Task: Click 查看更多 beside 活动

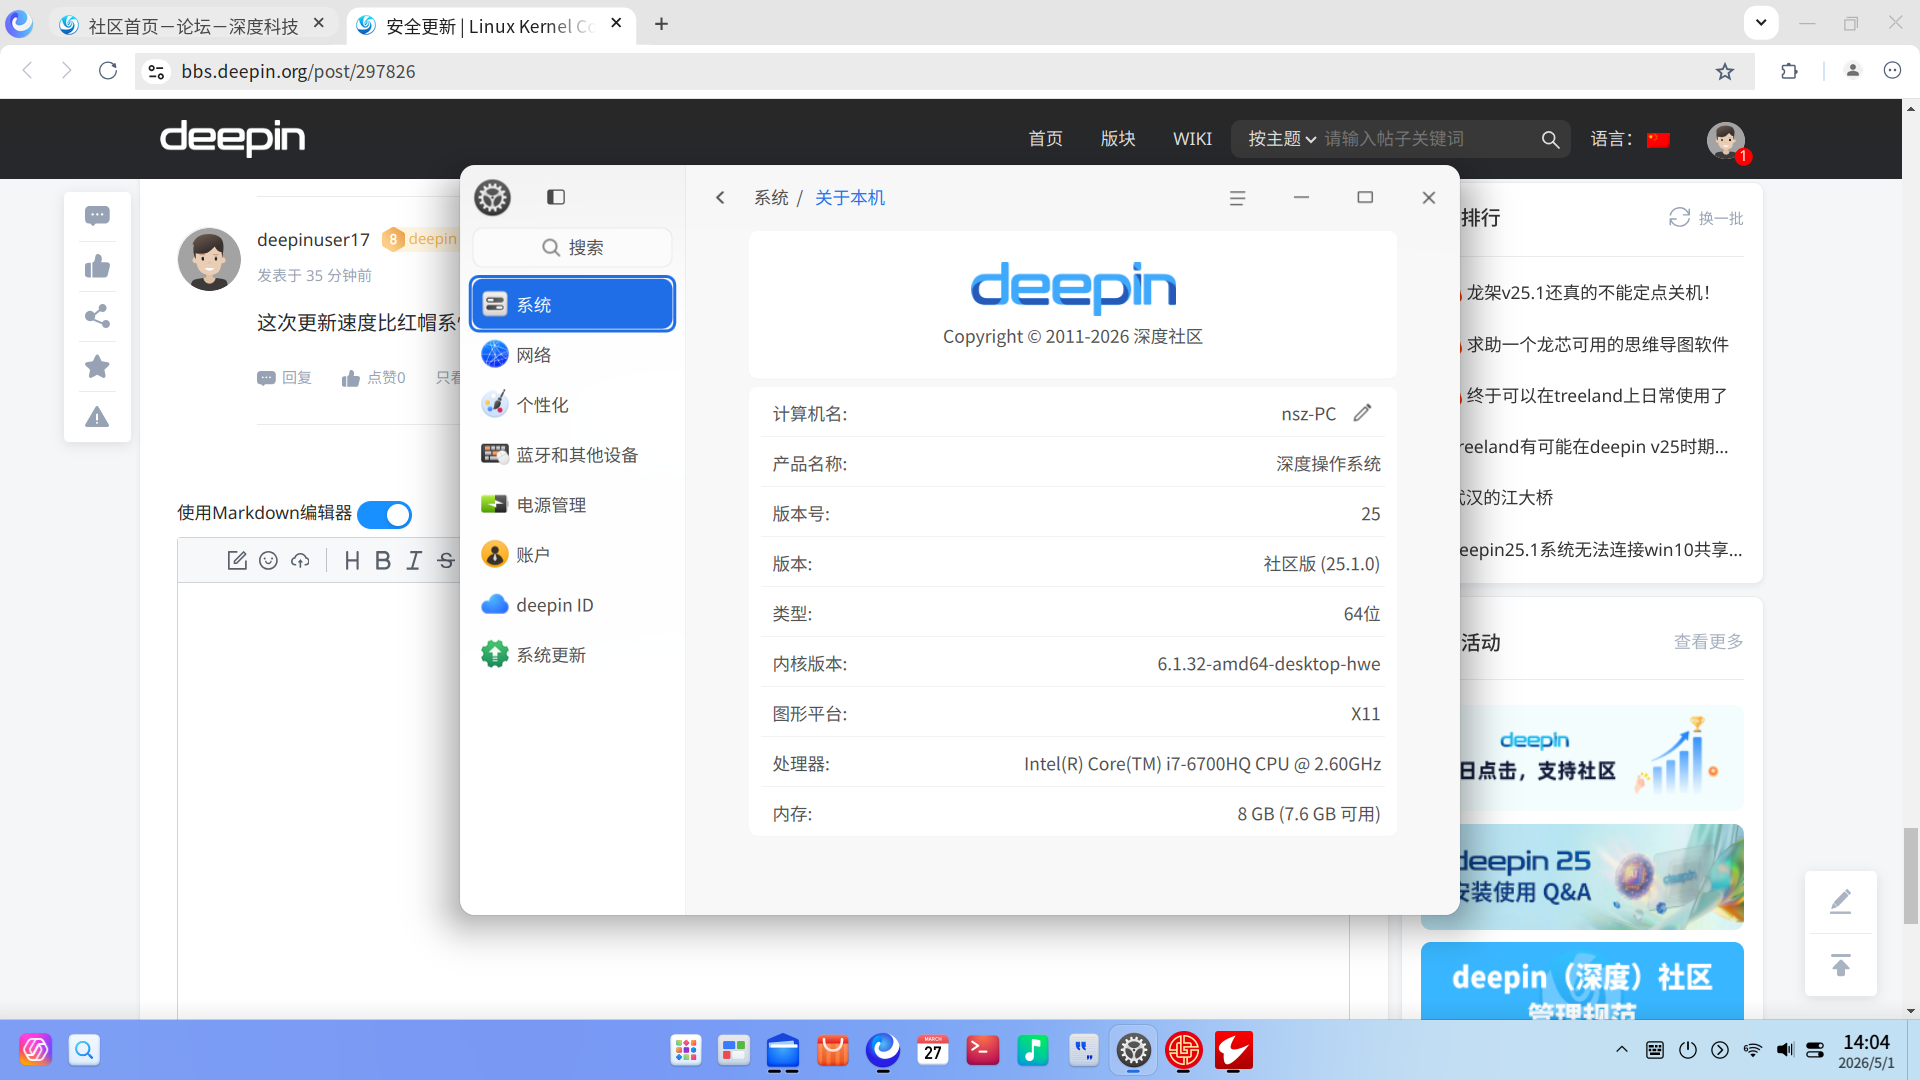Action: pyautogui.click(x=1708, y=641)
